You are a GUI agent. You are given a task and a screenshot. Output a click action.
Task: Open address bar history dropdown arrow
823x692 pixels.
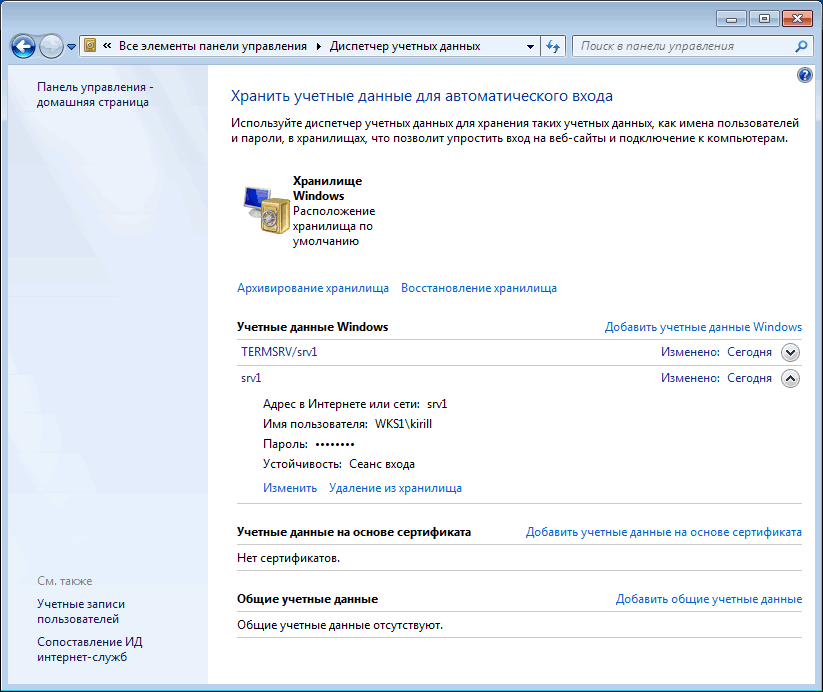pyautogui.click(x=530, y=46)
